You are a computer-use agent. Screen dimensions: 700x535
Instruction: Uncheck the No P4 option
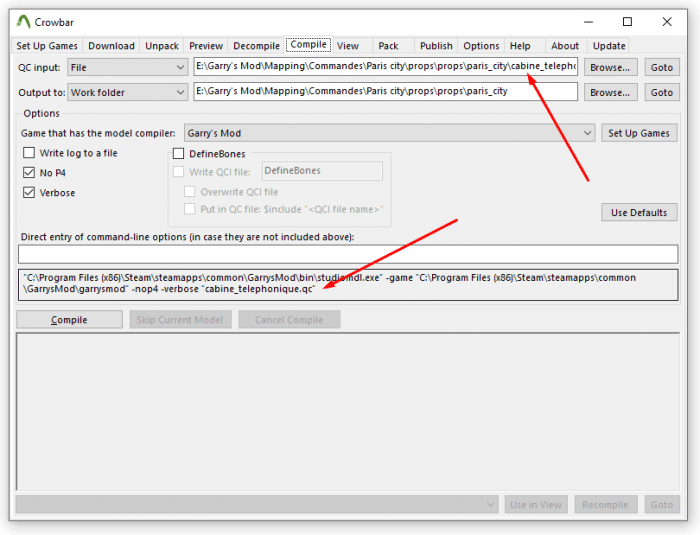tap(29, 172)
